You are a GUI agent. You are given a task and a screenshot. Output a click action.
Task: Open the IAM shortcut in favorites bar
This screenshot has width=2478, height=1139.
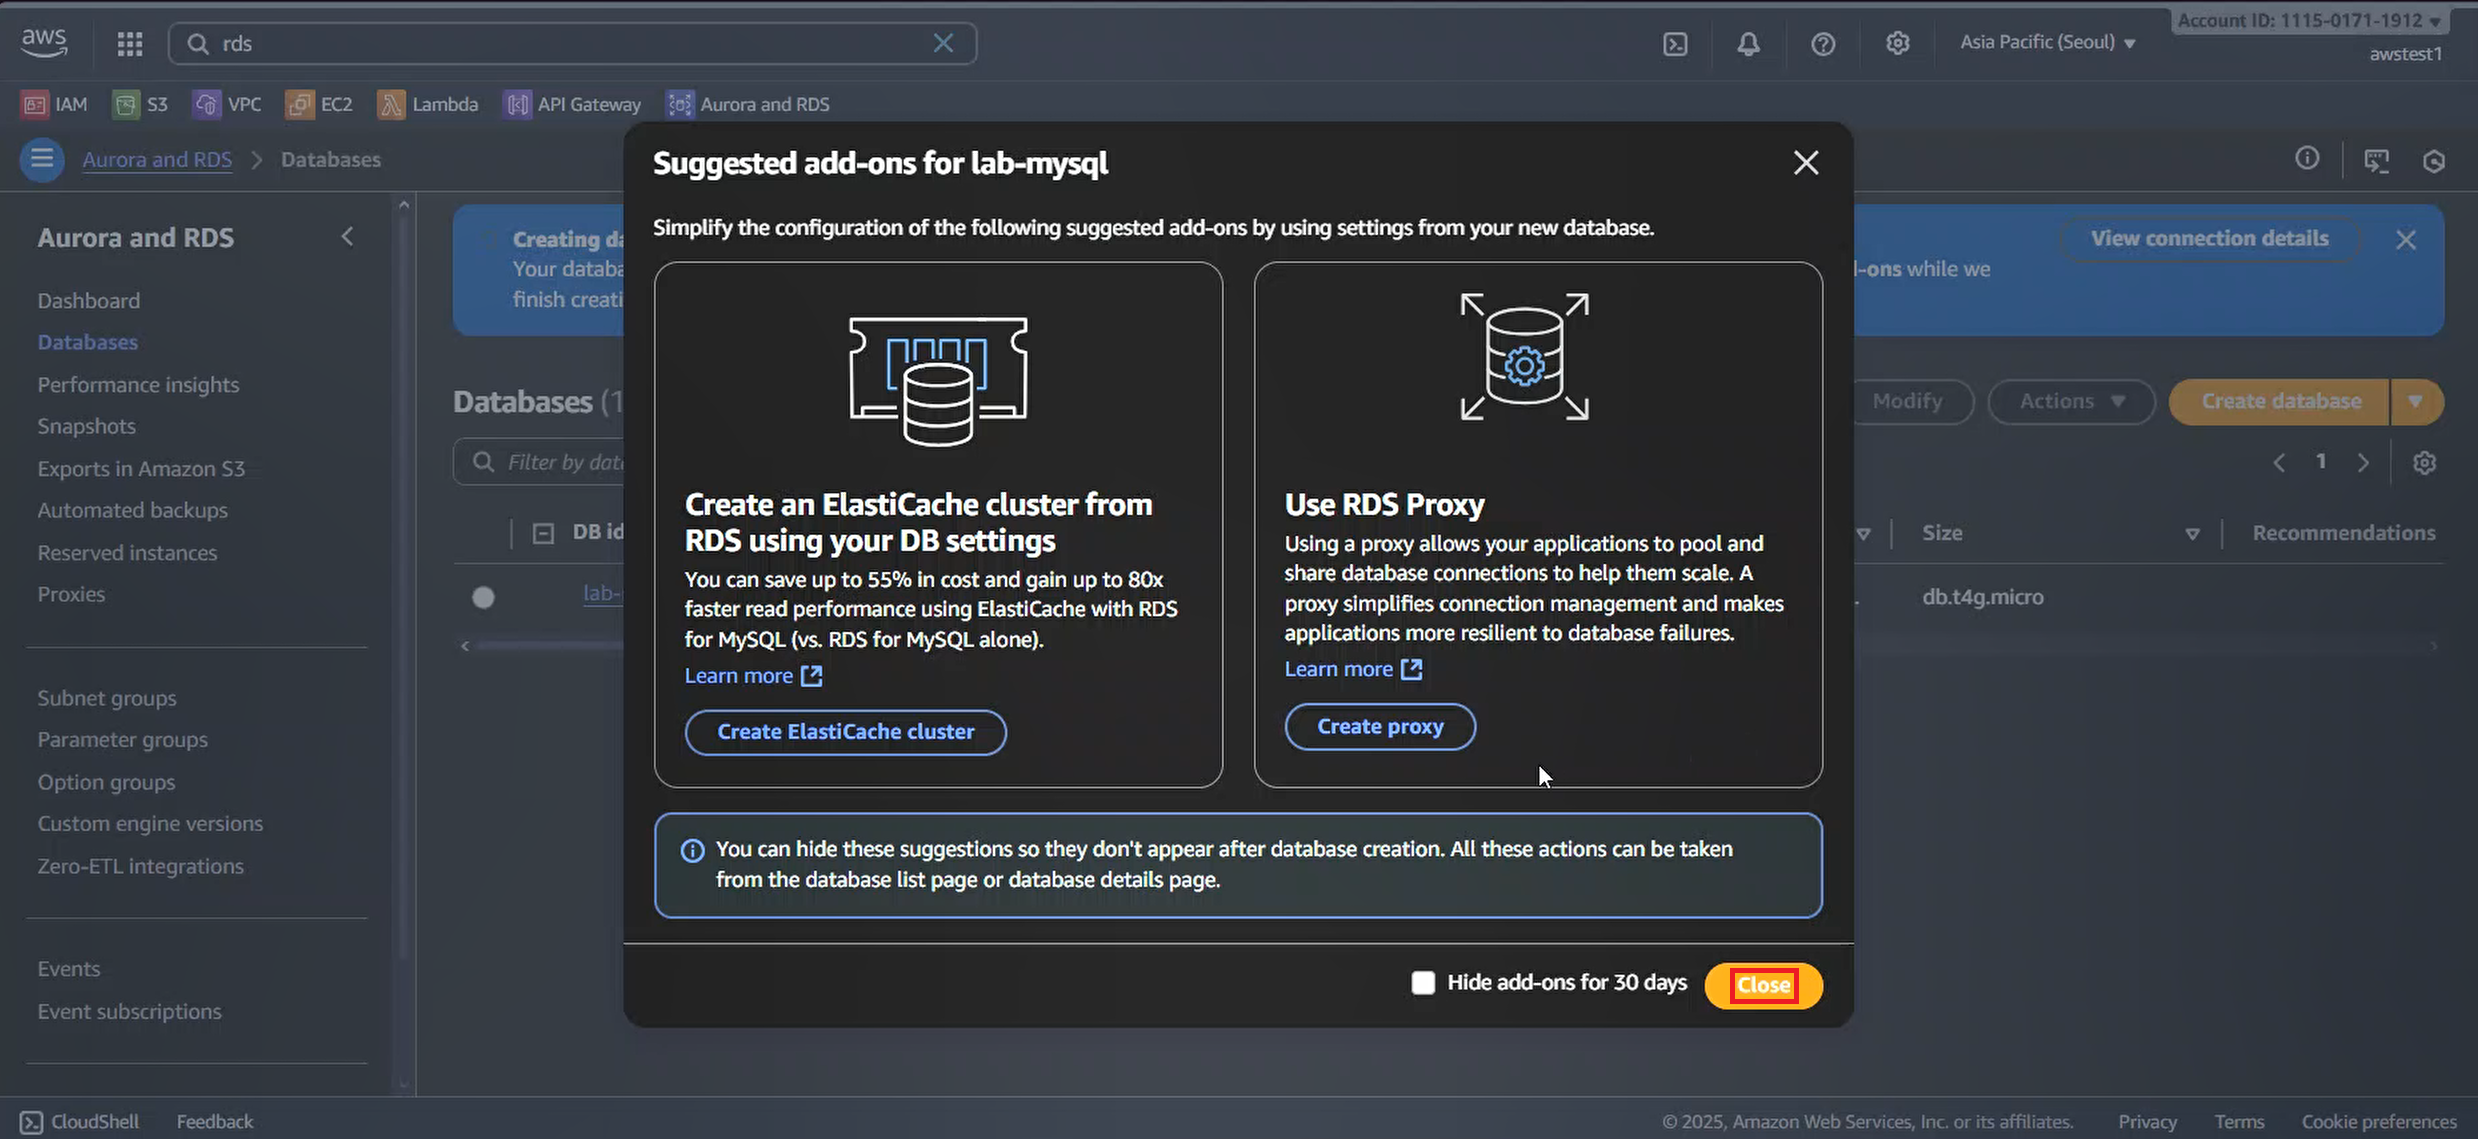point(55,104)
